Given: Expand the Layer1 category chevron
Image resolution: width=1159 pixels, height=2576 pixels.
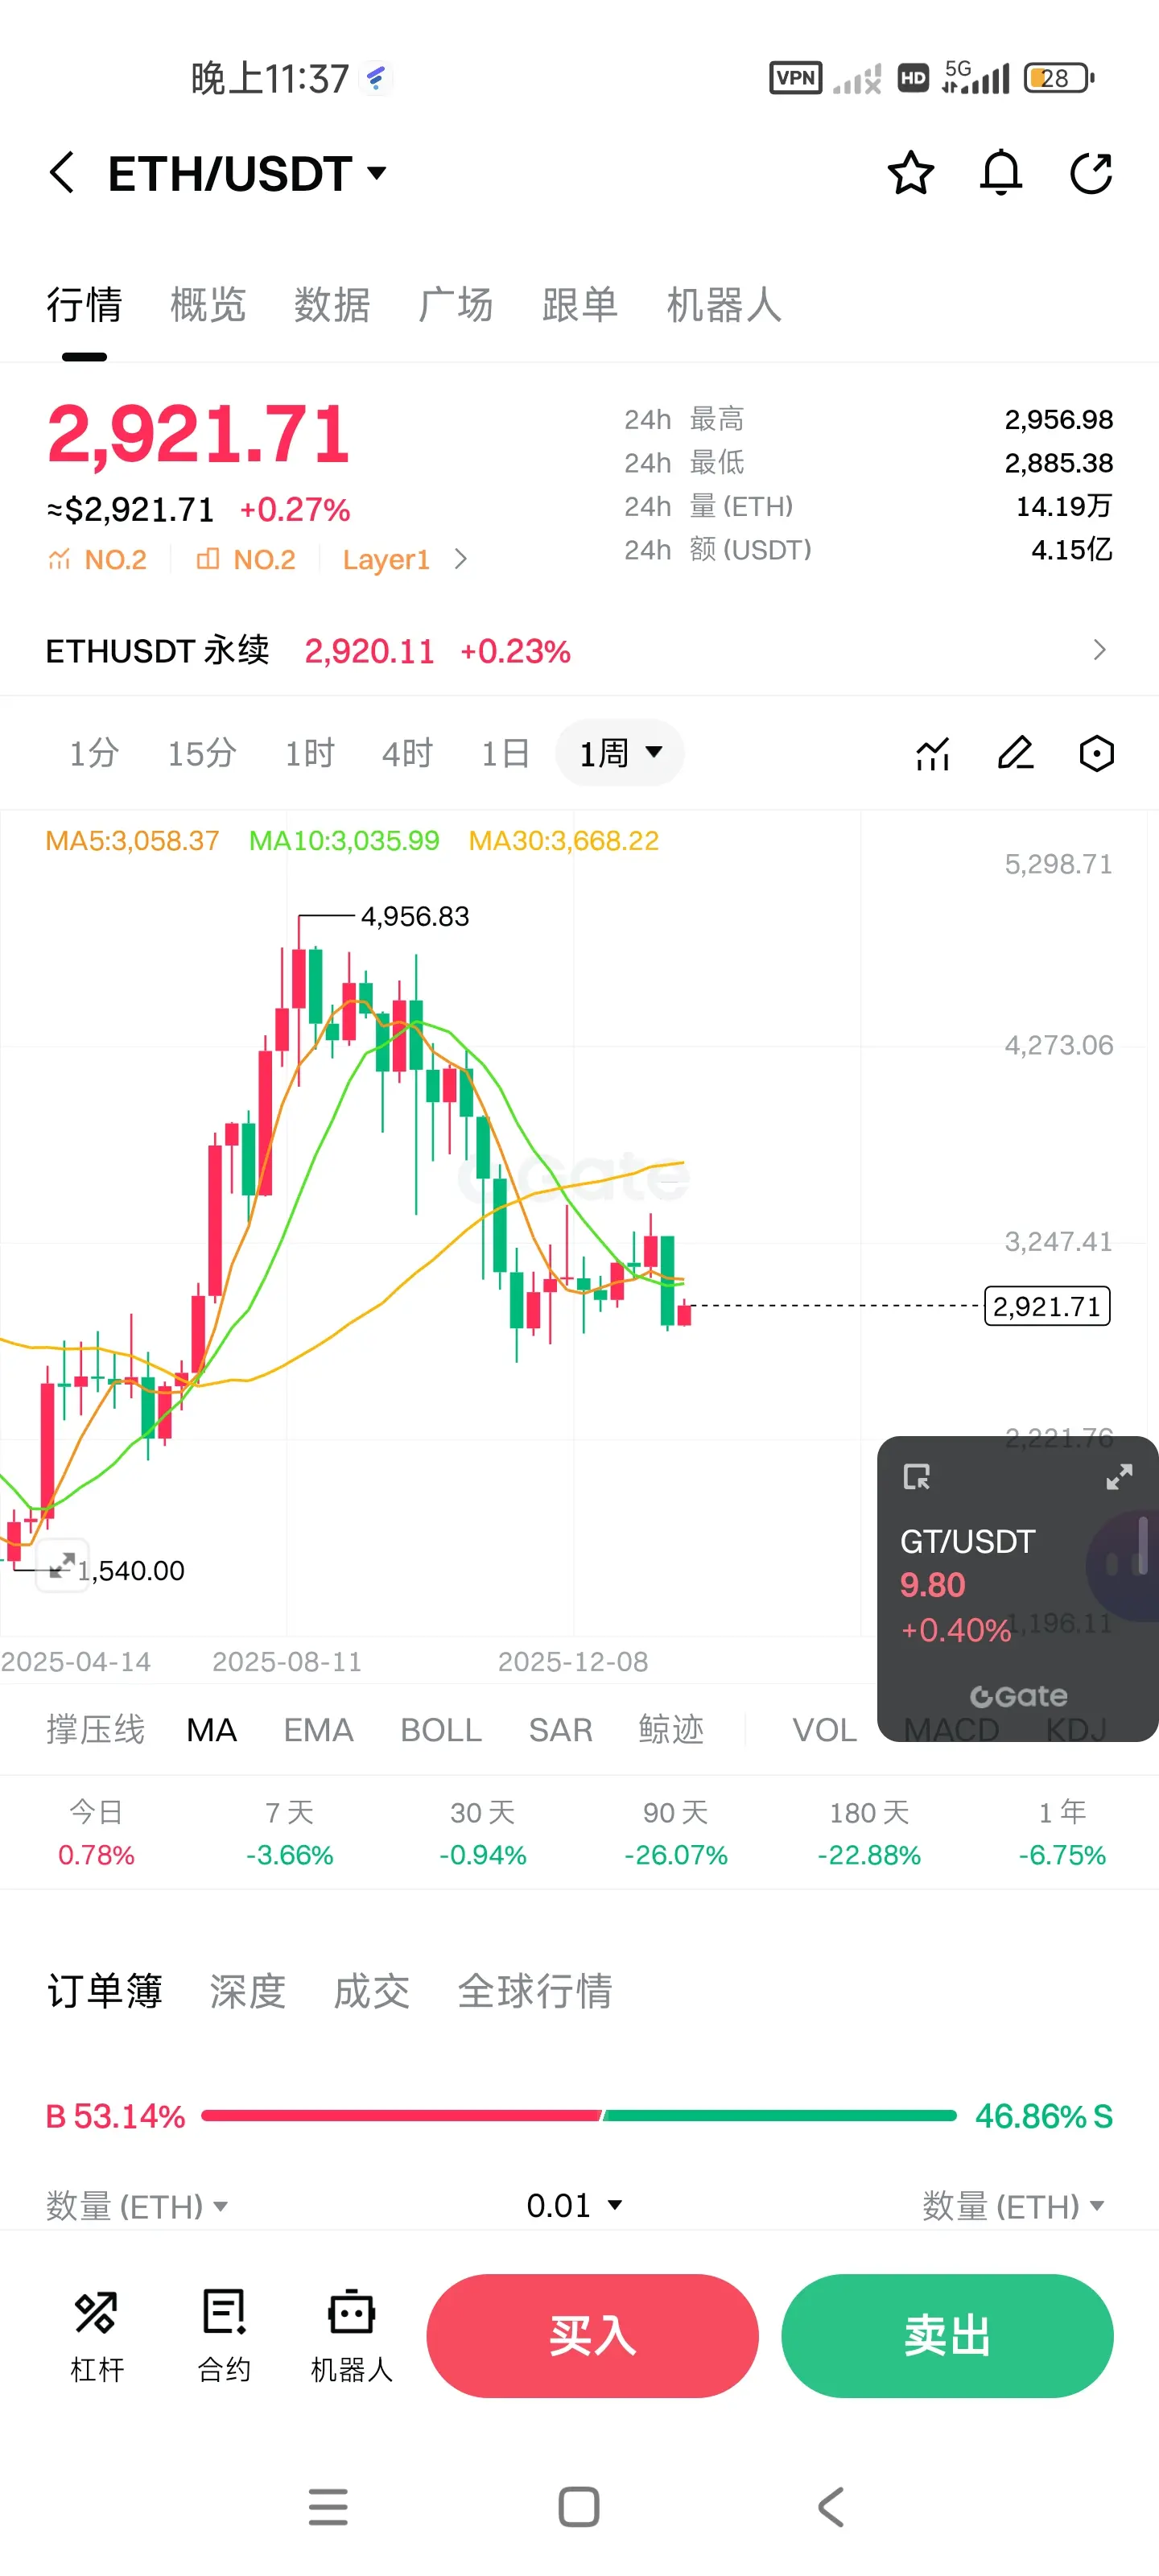Looking at the screenshot, I should point(460,559).
